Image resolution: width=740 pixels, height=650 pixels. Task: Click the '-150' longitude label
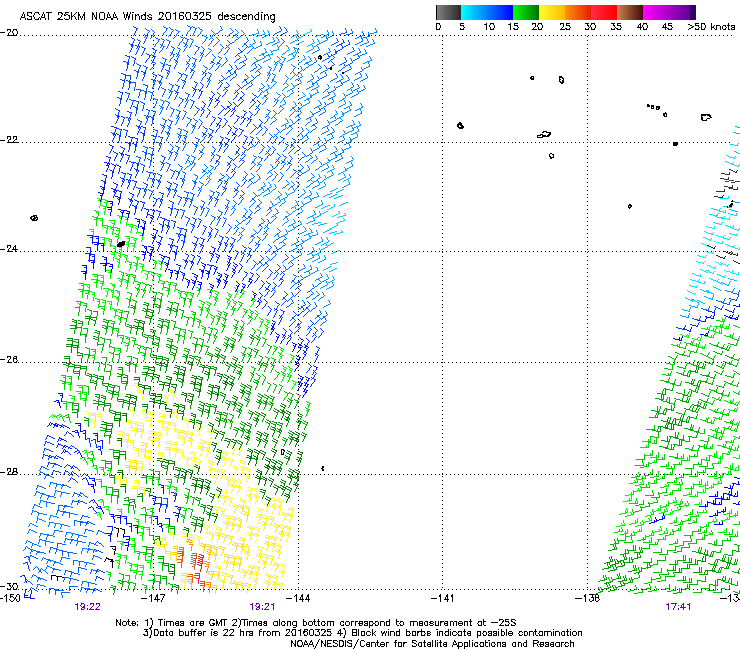(x=10, y=598)
